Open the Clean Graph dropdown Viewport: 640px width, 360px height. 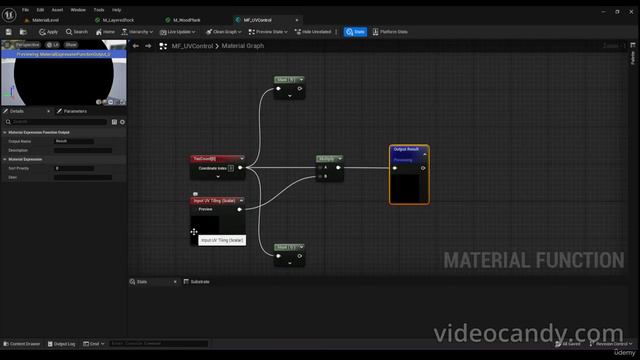[x=224, y=32]
